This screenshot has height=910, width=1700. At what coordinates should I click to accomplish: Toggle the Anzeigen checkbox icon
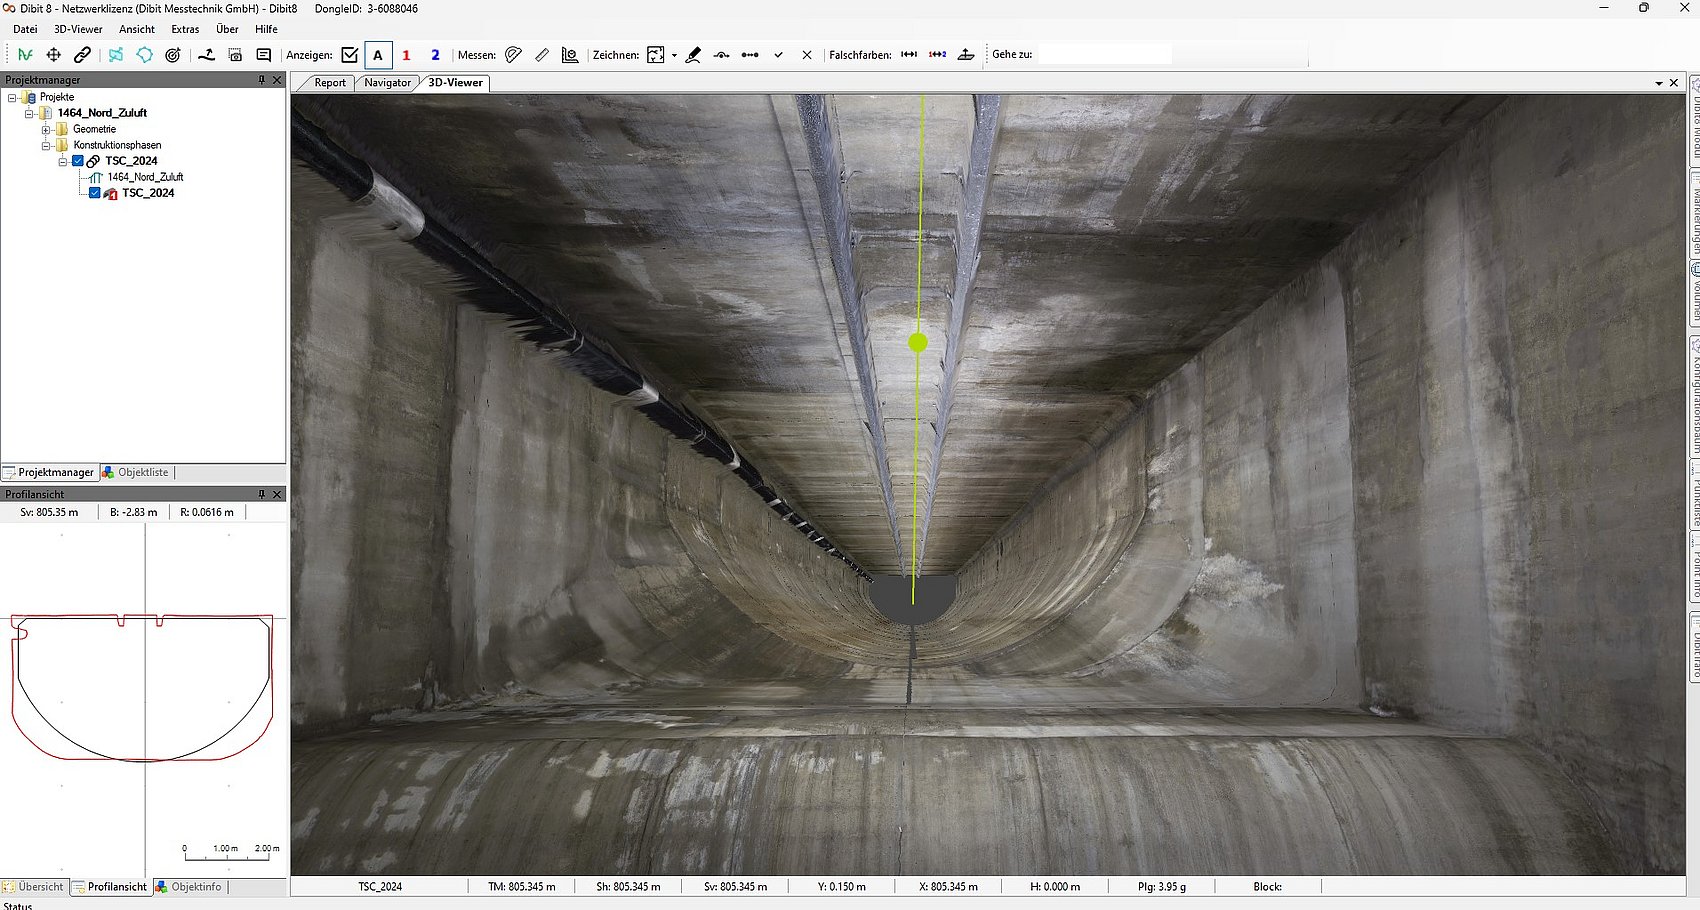click(349, 55)
